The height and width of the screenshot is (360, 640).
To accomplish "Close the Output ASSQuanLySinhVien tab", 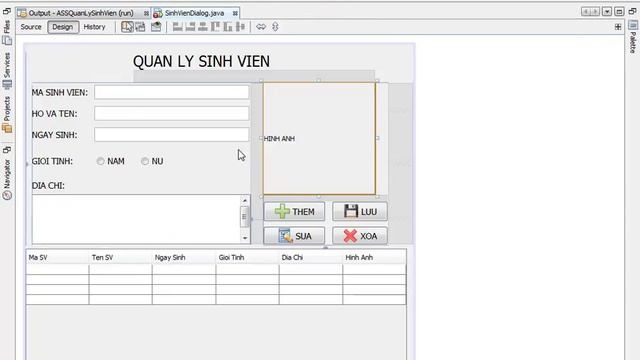I will tap(146, 13).
